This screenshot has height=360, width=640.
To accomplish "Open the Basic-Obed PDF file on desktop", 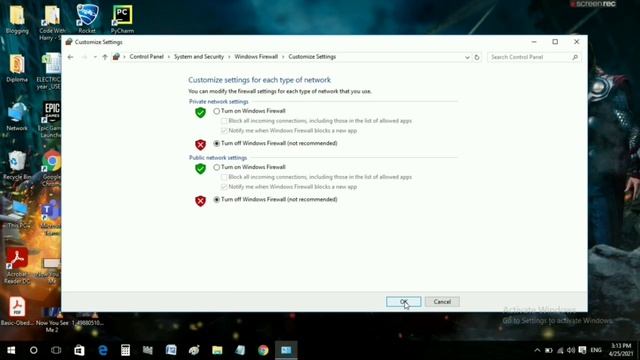I will pyautogui.click(x=17, y=311).
